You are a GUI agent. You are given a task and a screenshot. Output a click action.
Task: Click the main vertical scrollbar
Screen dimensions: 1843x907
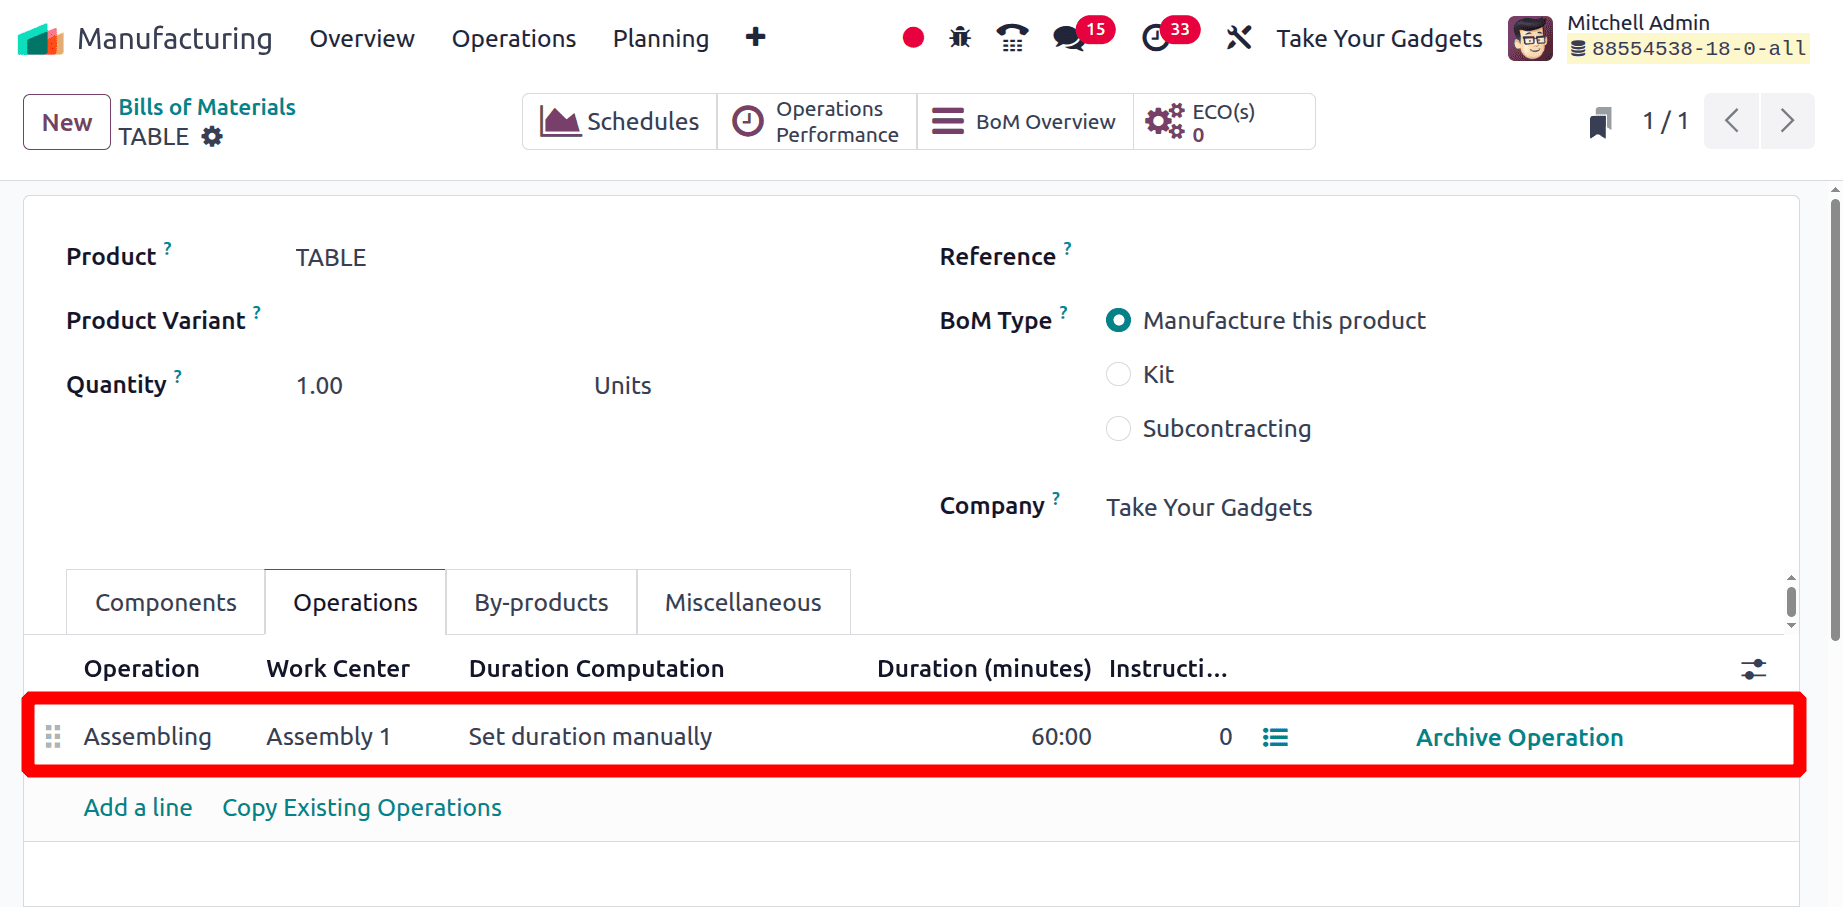pyautogui.click(x=1835, y=420)
